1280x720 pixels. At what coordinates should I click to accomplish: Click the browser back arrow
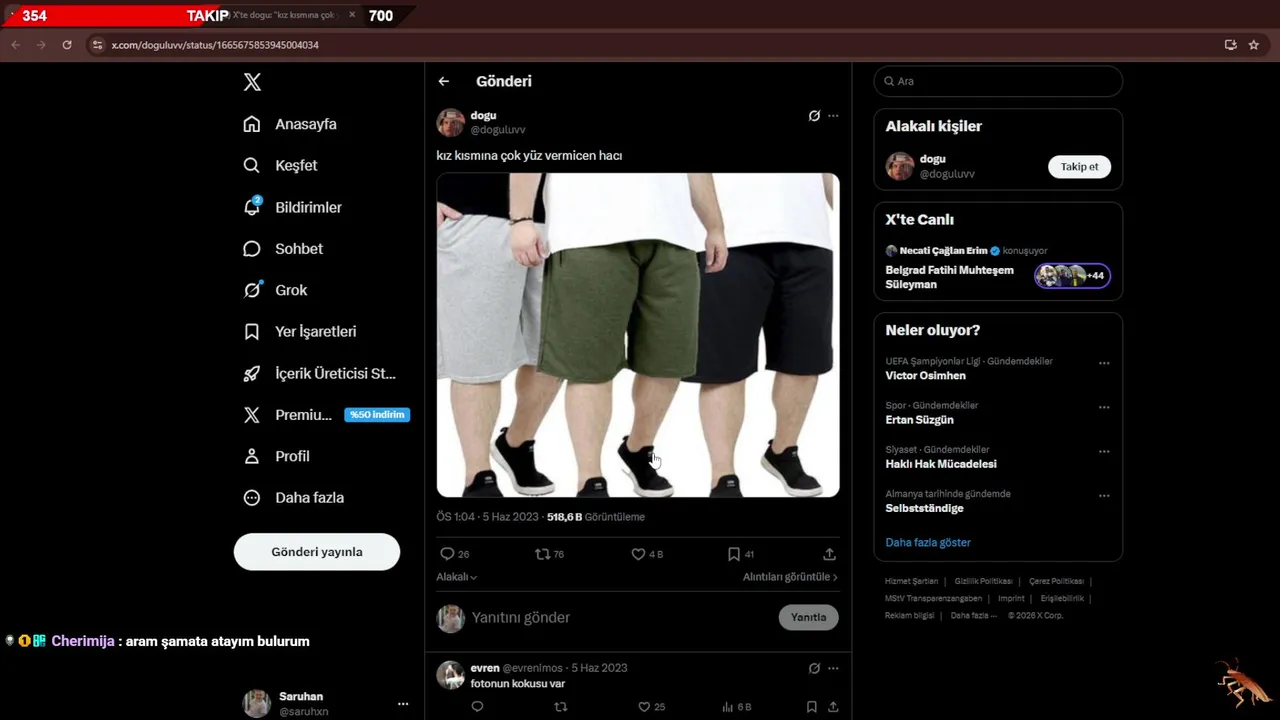pos(15,45)
